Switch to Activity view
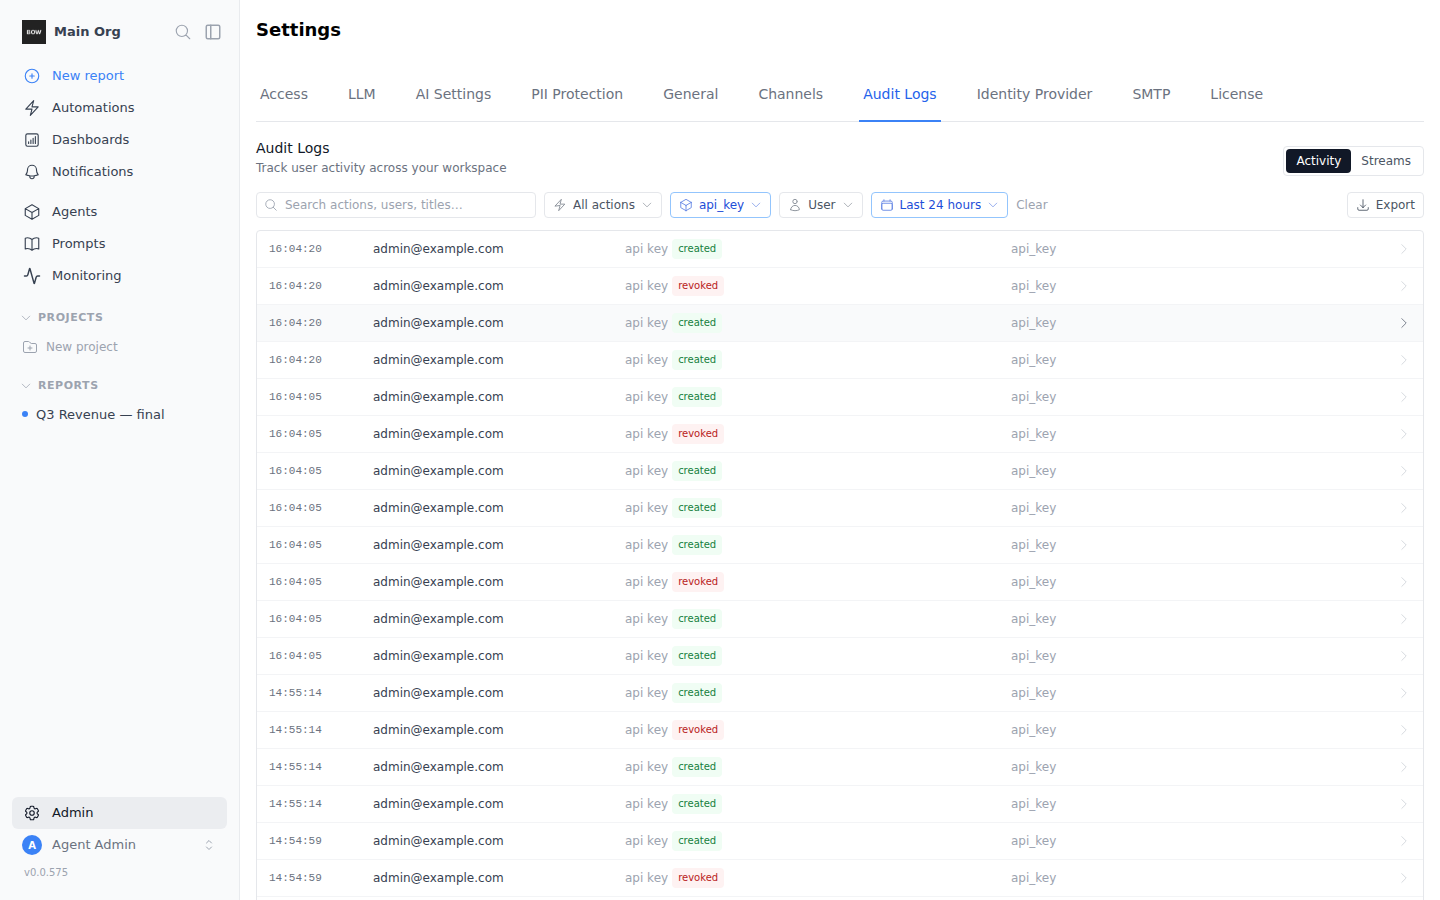Image resolution: width=1440 pixels, height=900 pixels. click(x=1318, y=161)
